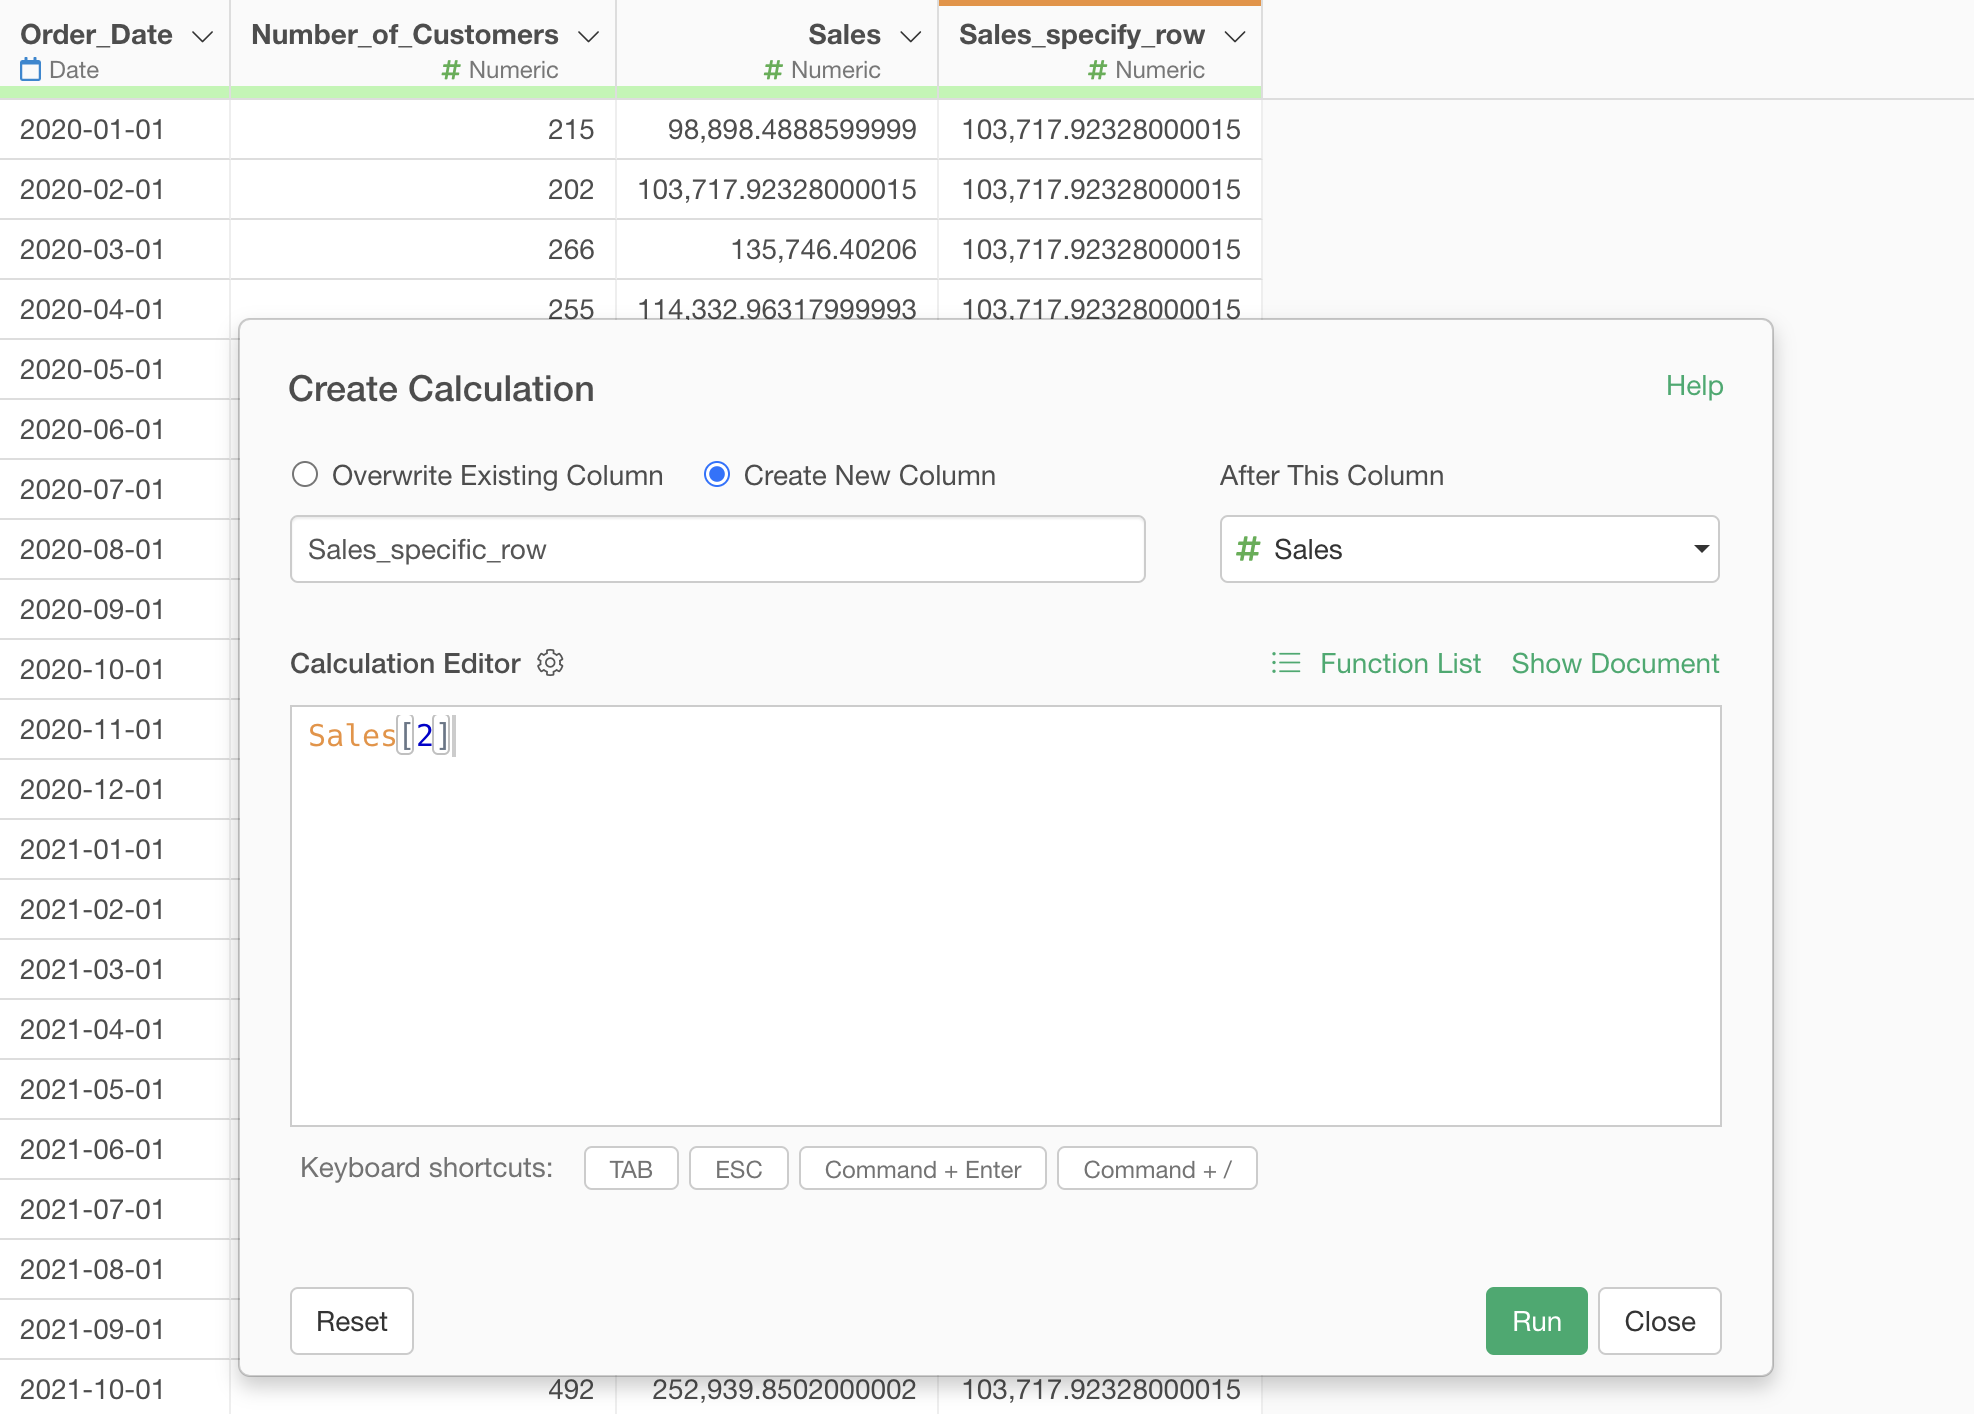Click the Function List icon
This screenshot has width=1974, height=1414.
click(1286, 663)
